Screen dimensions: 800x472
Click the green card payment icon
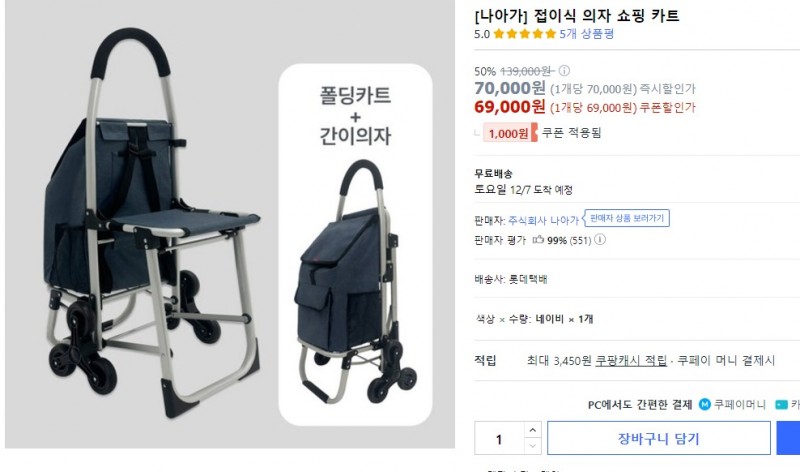781,405
